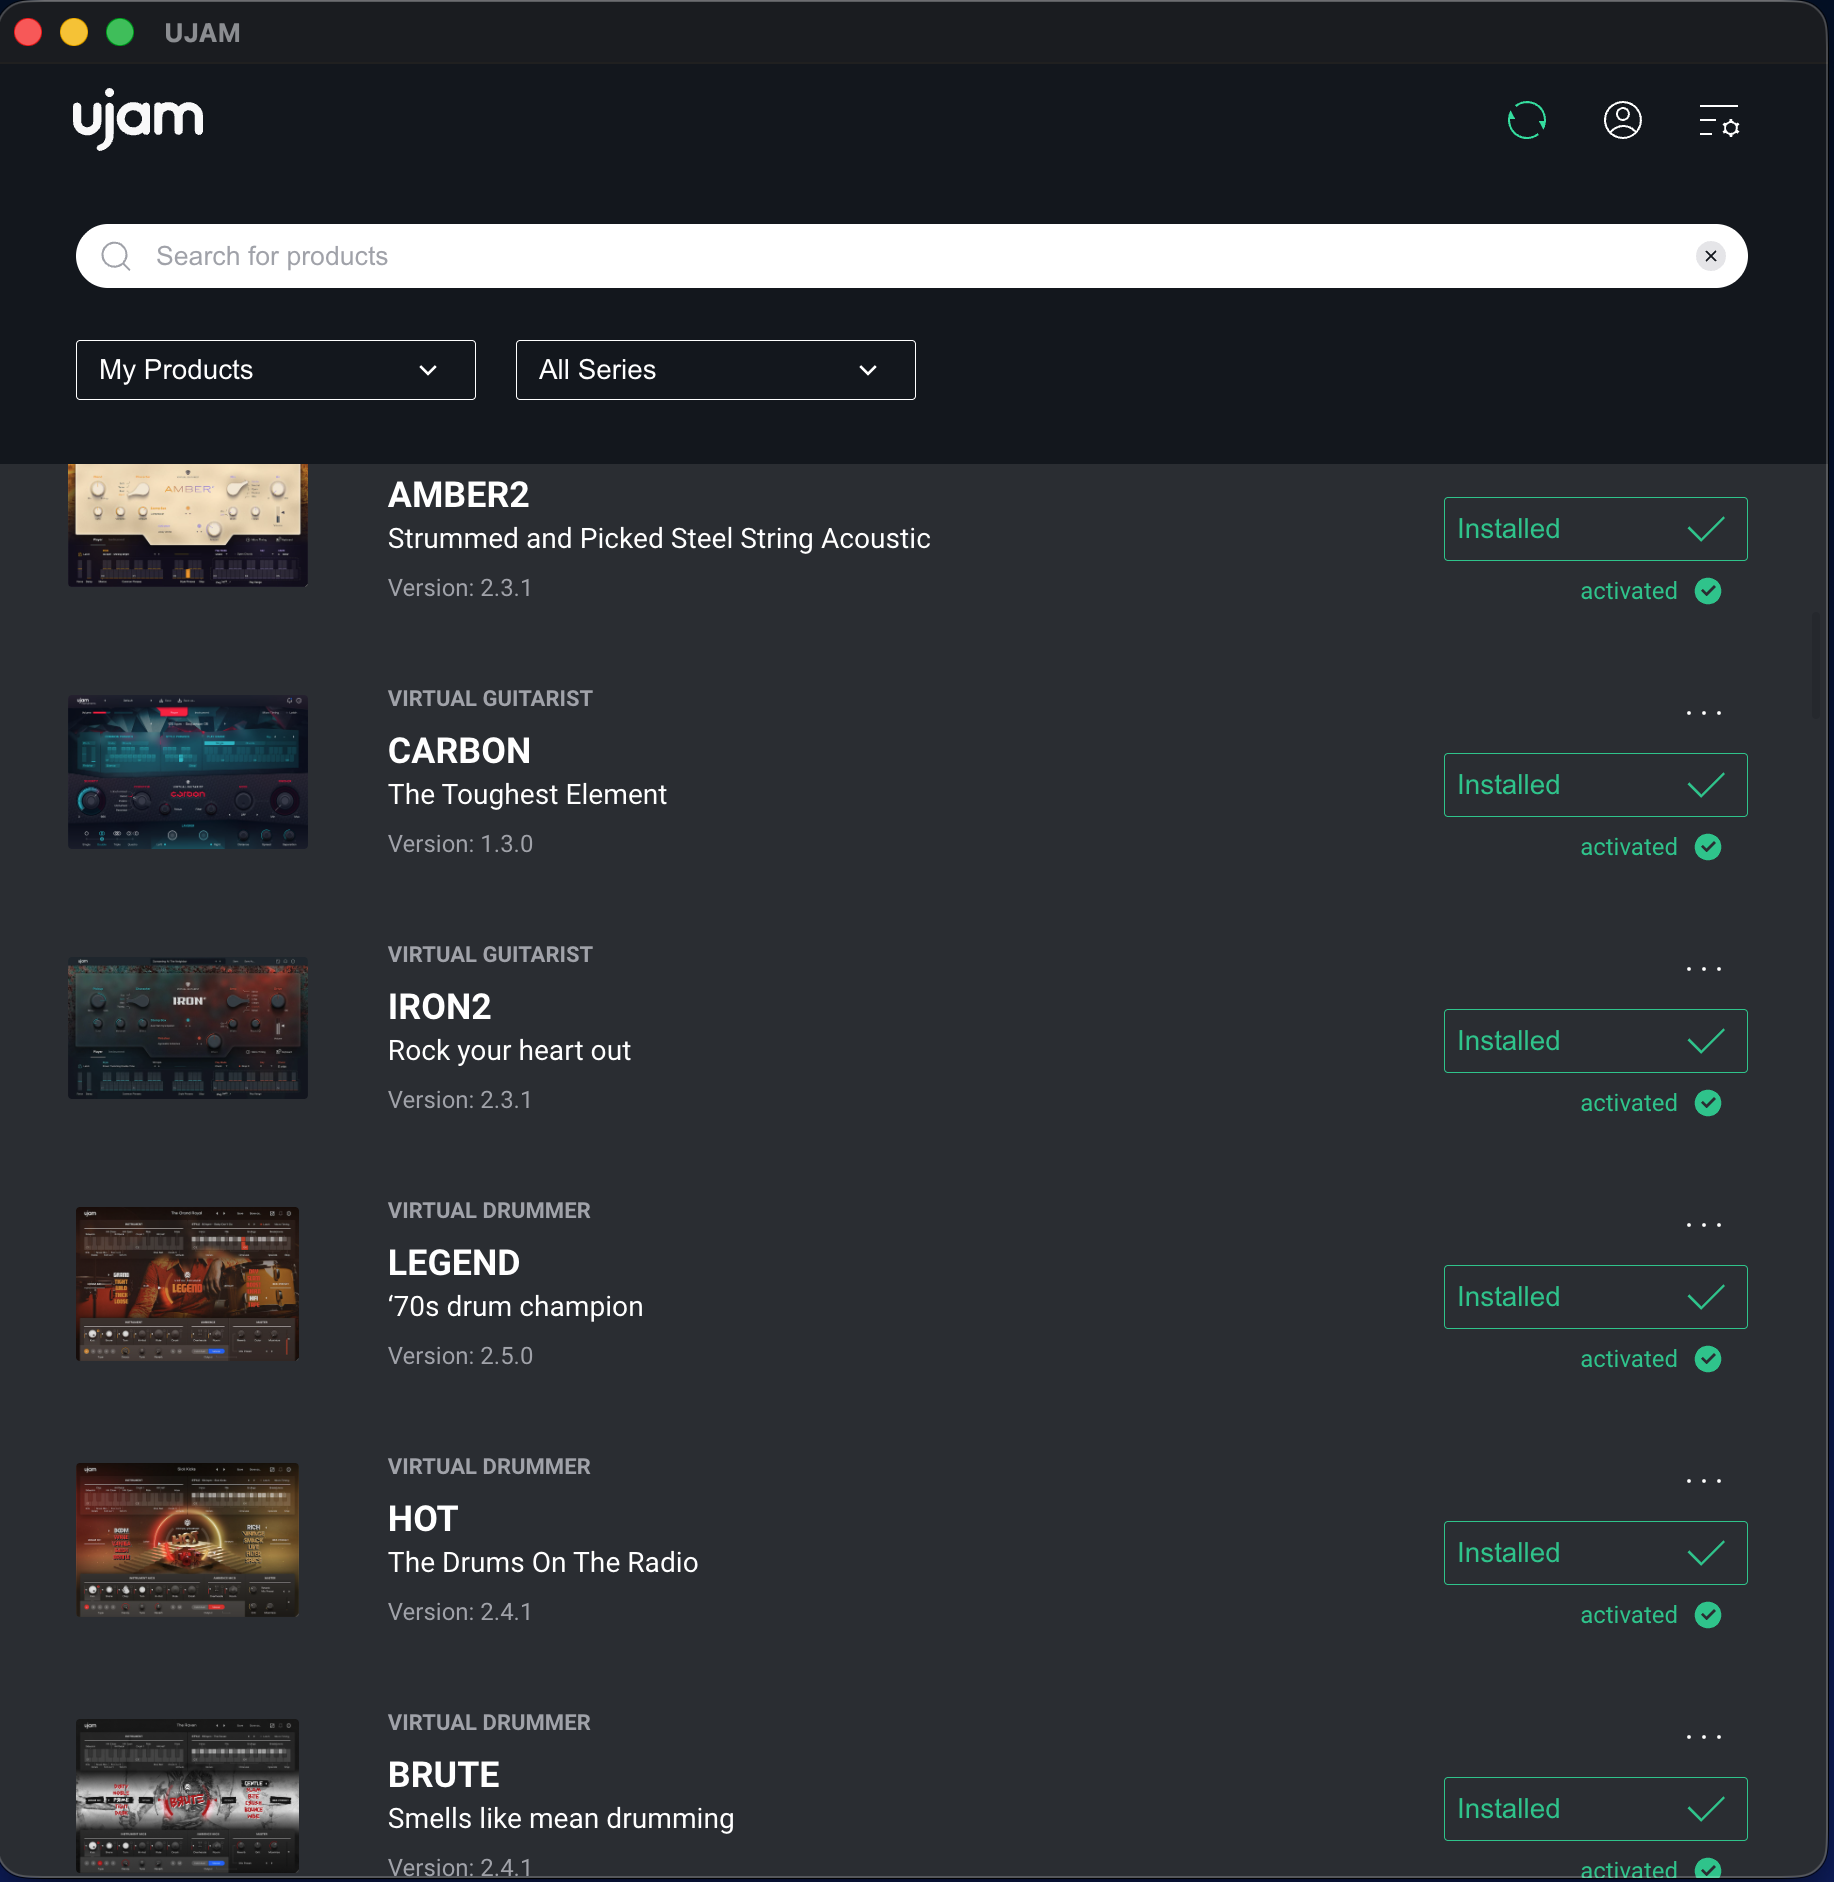Open the Installed dropdown for HOT
1834x1882 pixels.
point(1596,1553)
